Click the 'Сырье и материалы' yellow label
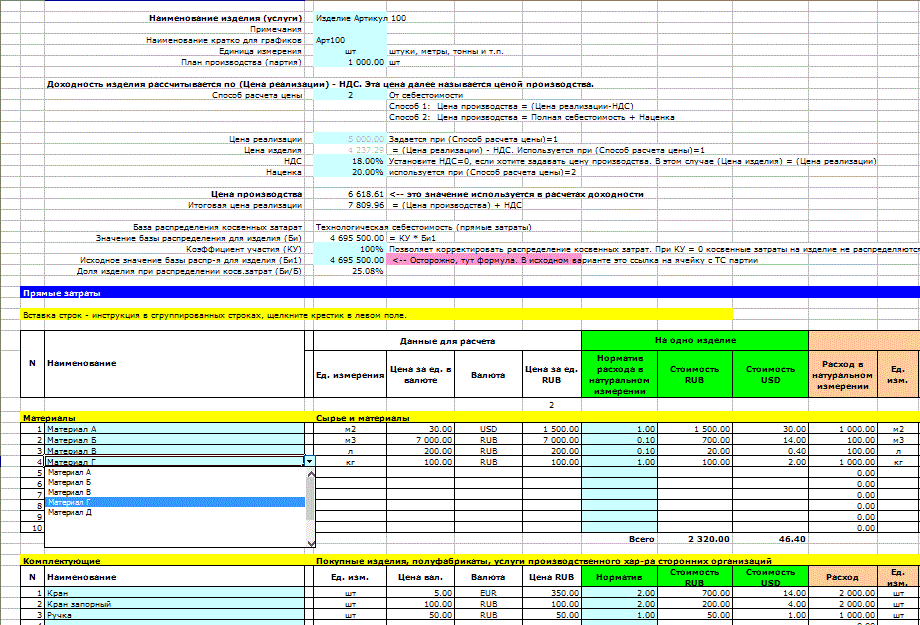This screenshot has height=625, width=920. [x=363, y=418]
